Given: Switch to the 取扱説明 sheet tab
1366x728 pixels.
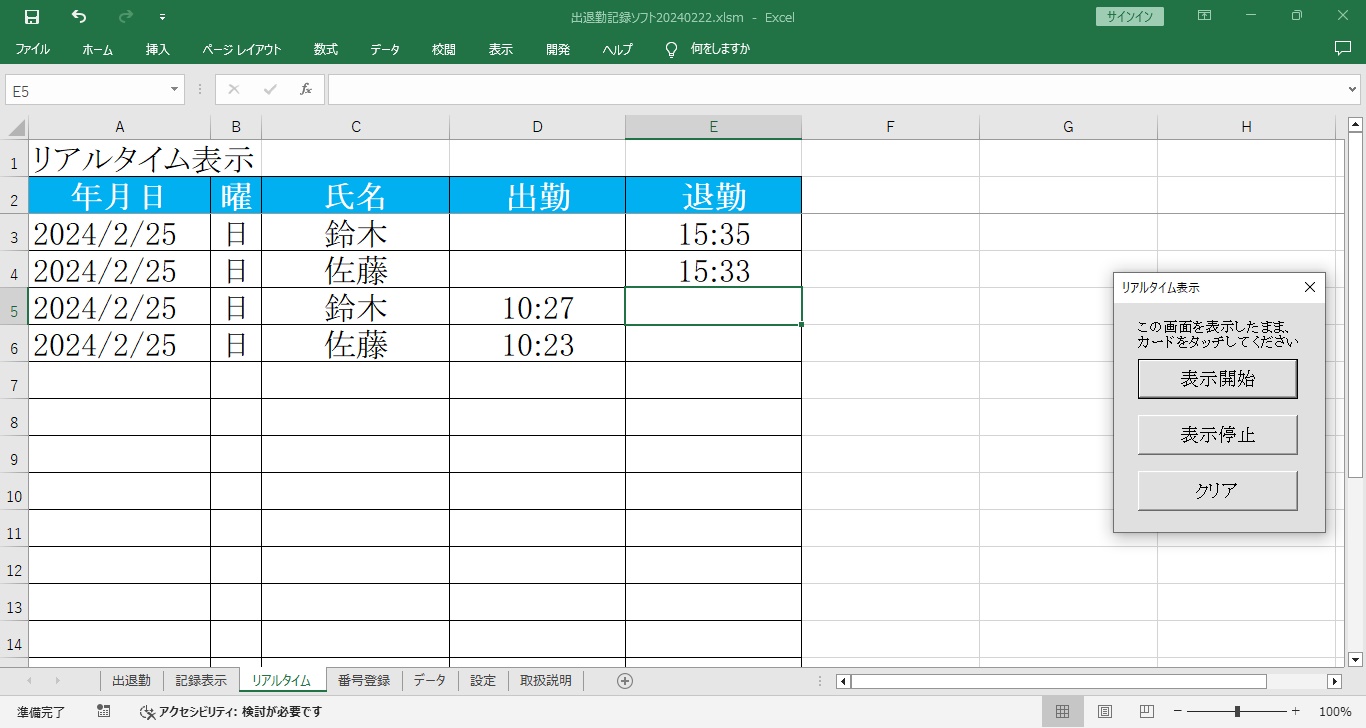Looking at the screenshot, I should click(546, 681).
